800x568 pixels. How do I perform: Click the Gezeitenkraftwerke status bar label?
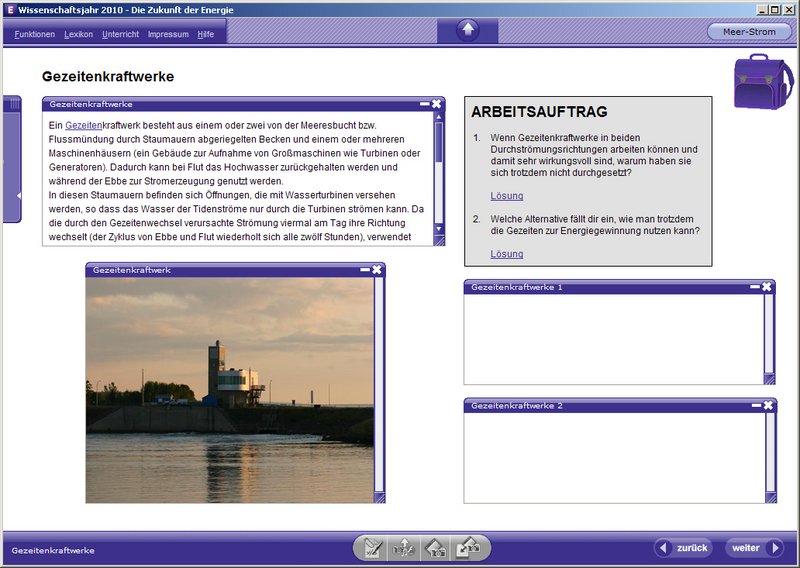[x=53, y=551]
